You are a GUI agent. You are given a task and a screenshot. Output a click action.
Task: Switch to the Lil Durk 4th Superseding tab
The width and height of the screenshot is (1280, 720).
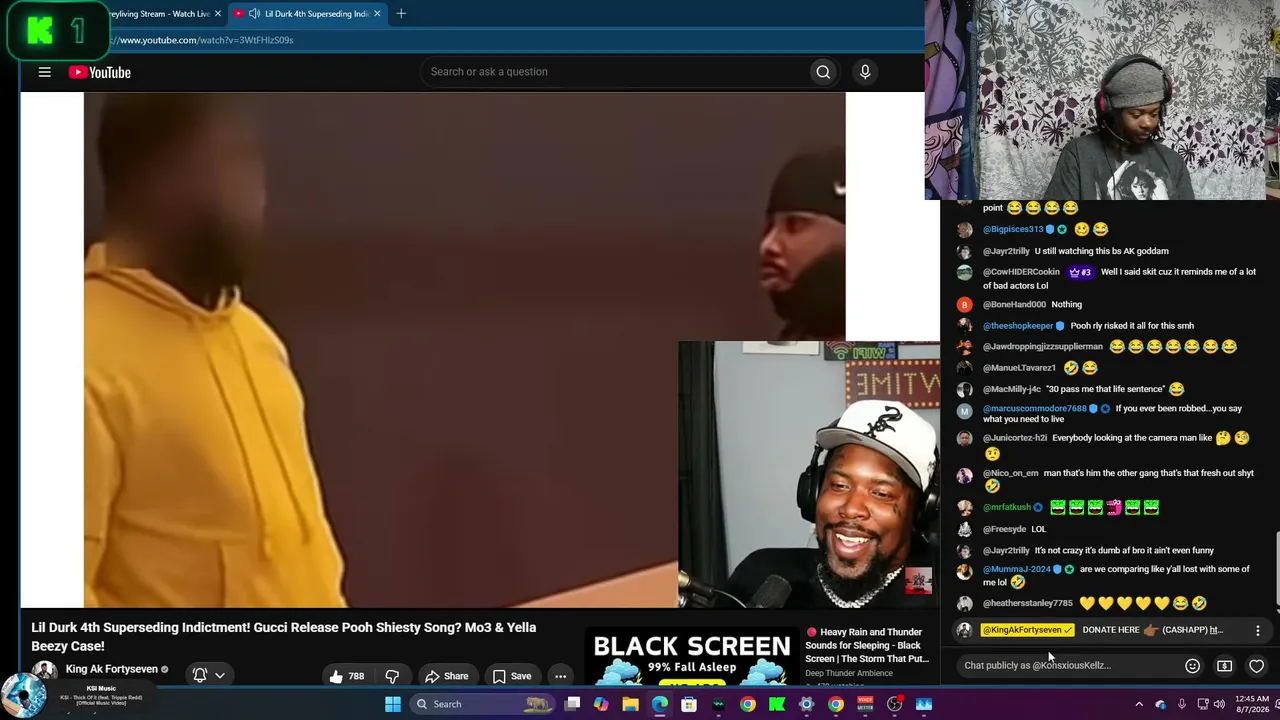[306, 13]
